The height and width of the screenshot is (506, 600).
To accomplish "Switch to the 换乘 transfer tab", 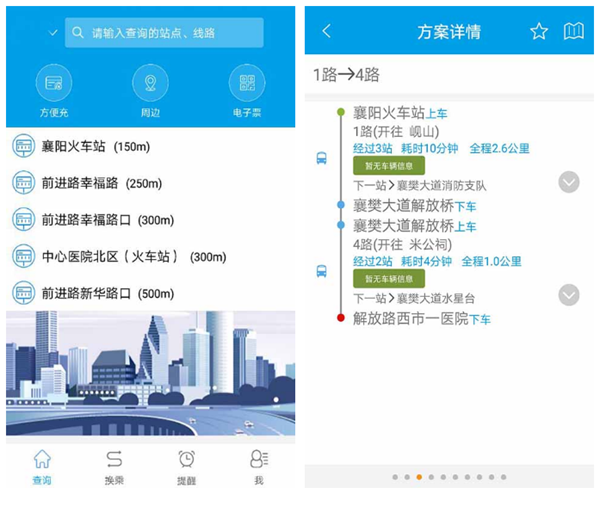I will (114, 466).
